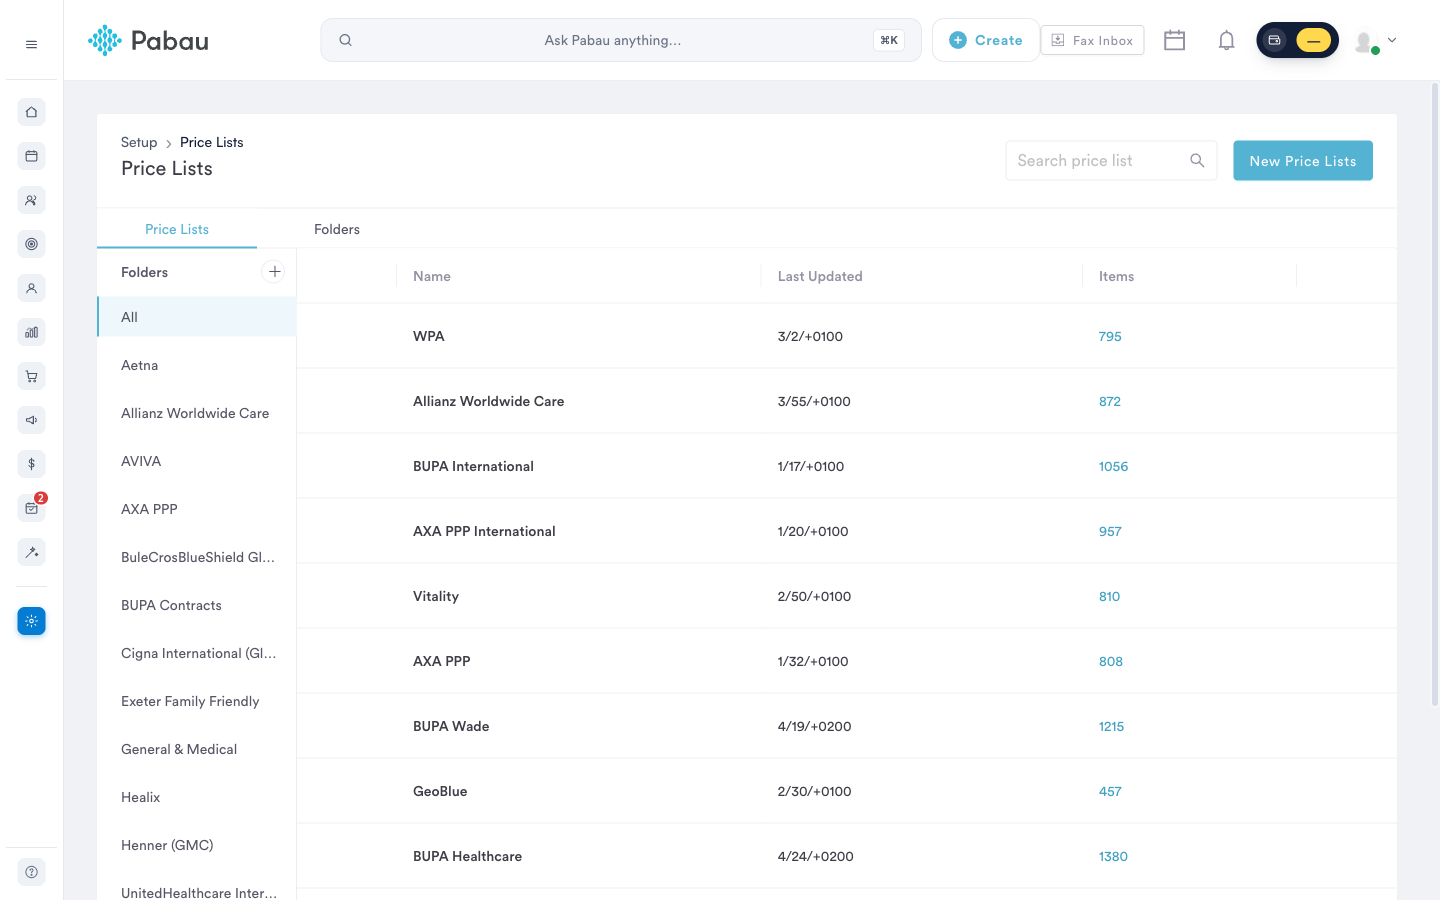Select the BUPA Contracts folder
The height and width of the screenshot is (900, 1440).
197,605
